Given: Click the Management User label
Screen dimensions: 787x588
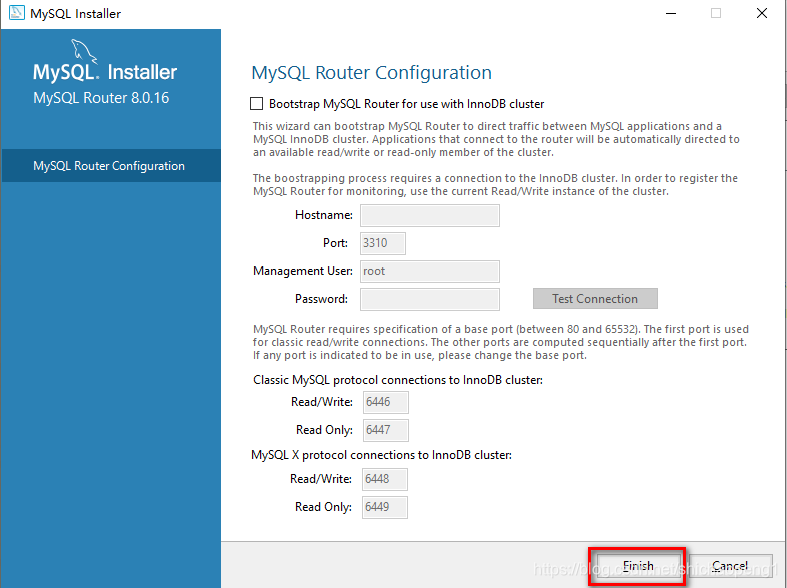Looking at the screenshot, I should (x=303, y=271).
